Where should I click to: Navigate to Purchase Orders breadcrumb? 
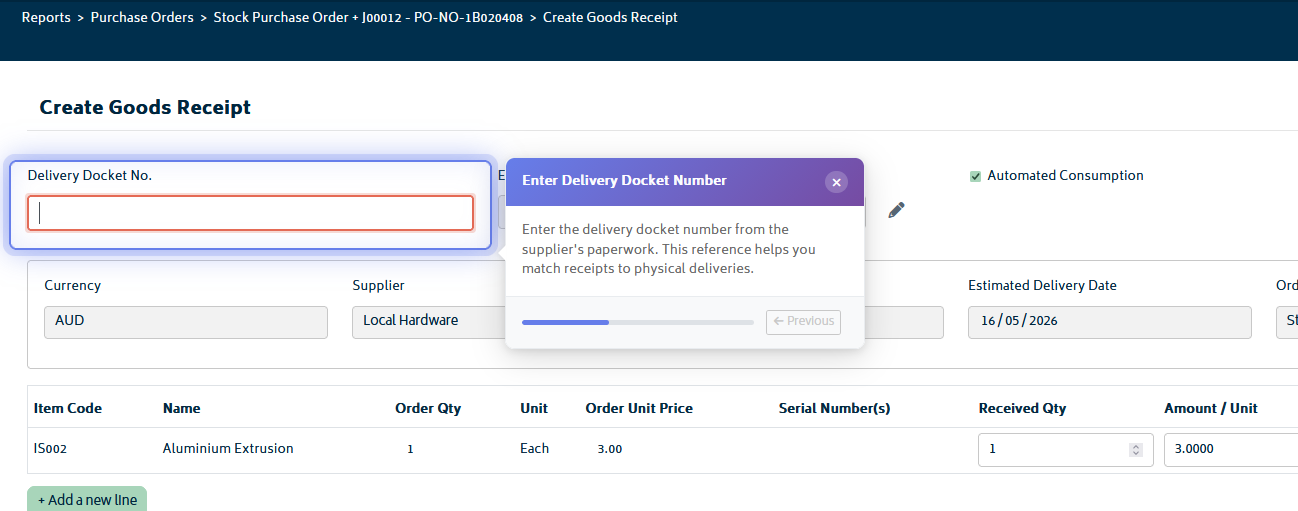click(142, 18)
